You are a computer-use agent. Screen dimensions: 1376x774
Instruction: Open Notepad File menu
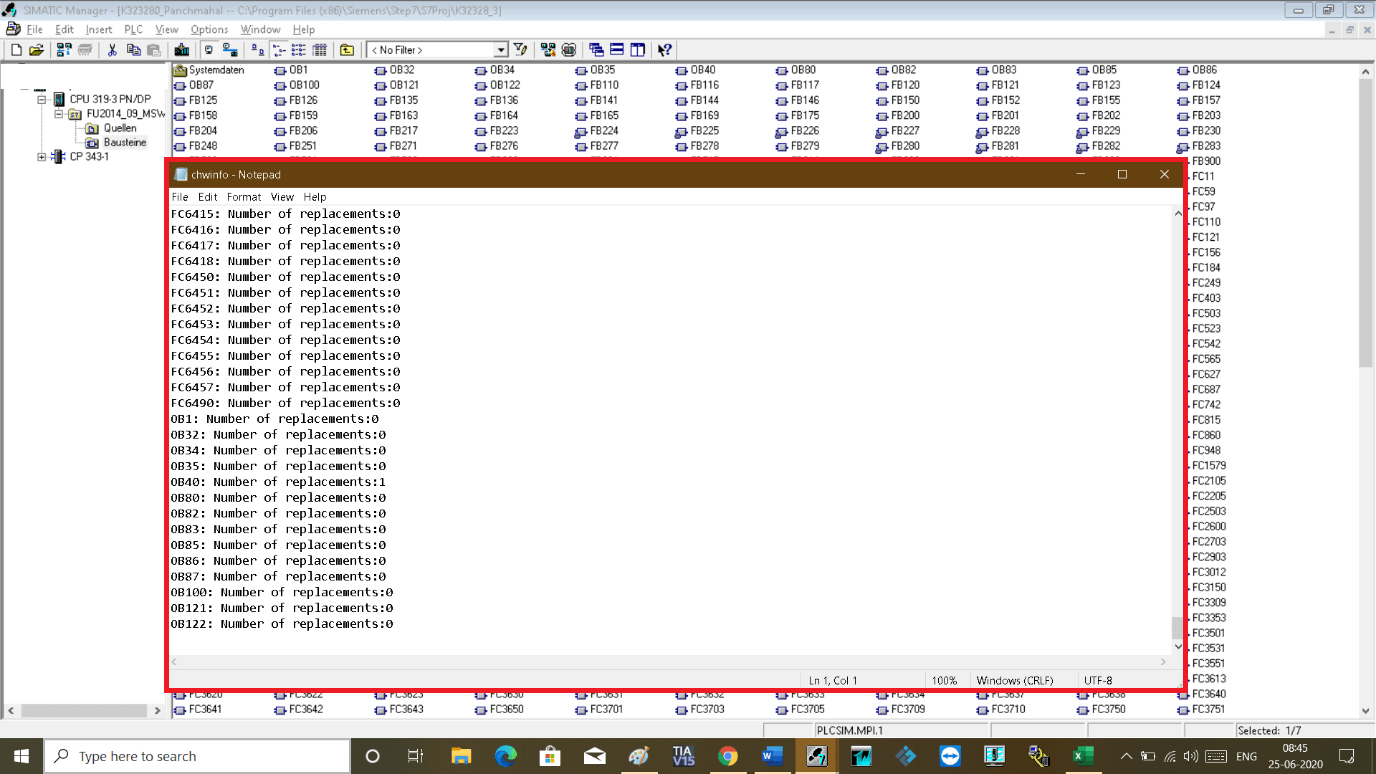pos(180,197)
